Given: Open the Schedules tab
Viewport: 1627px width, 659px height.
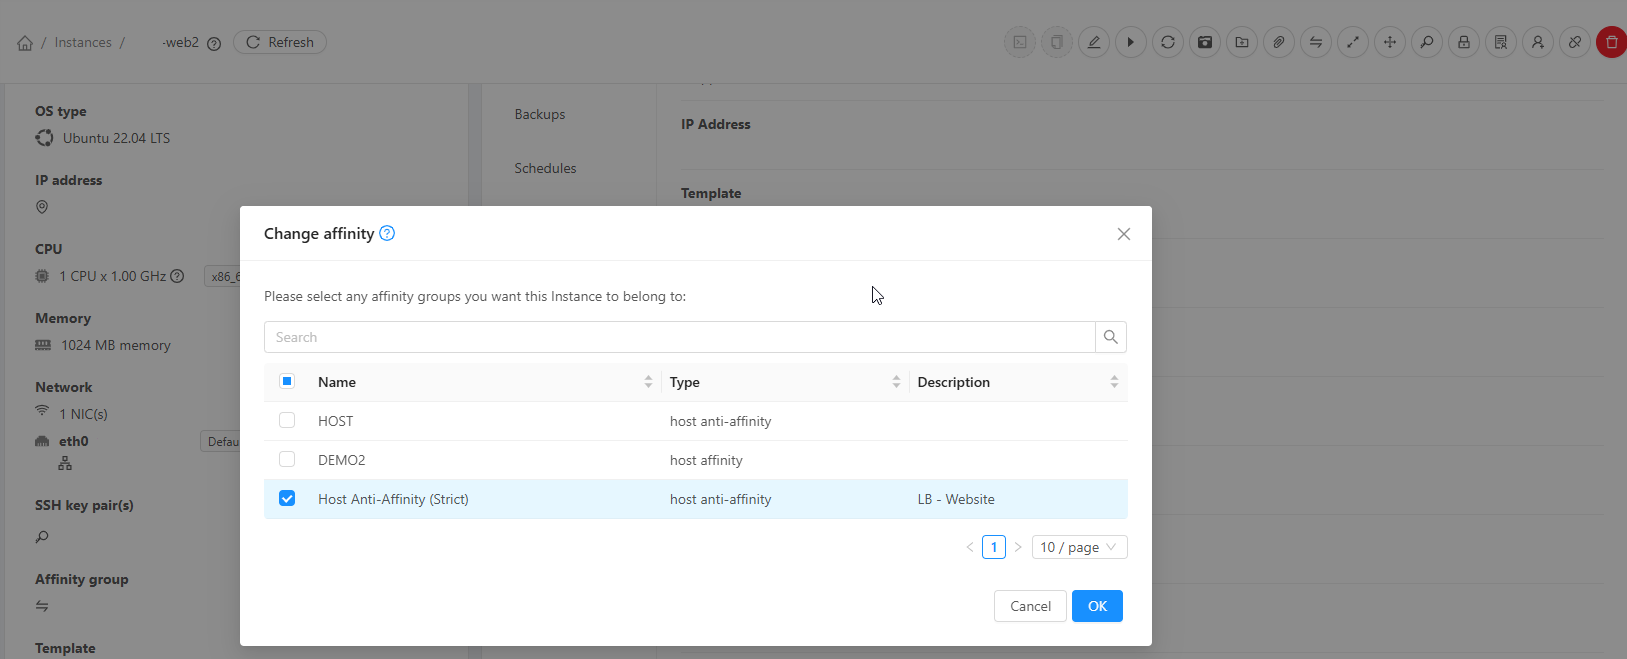Looking at the screenshot, I should pos(545,168).
